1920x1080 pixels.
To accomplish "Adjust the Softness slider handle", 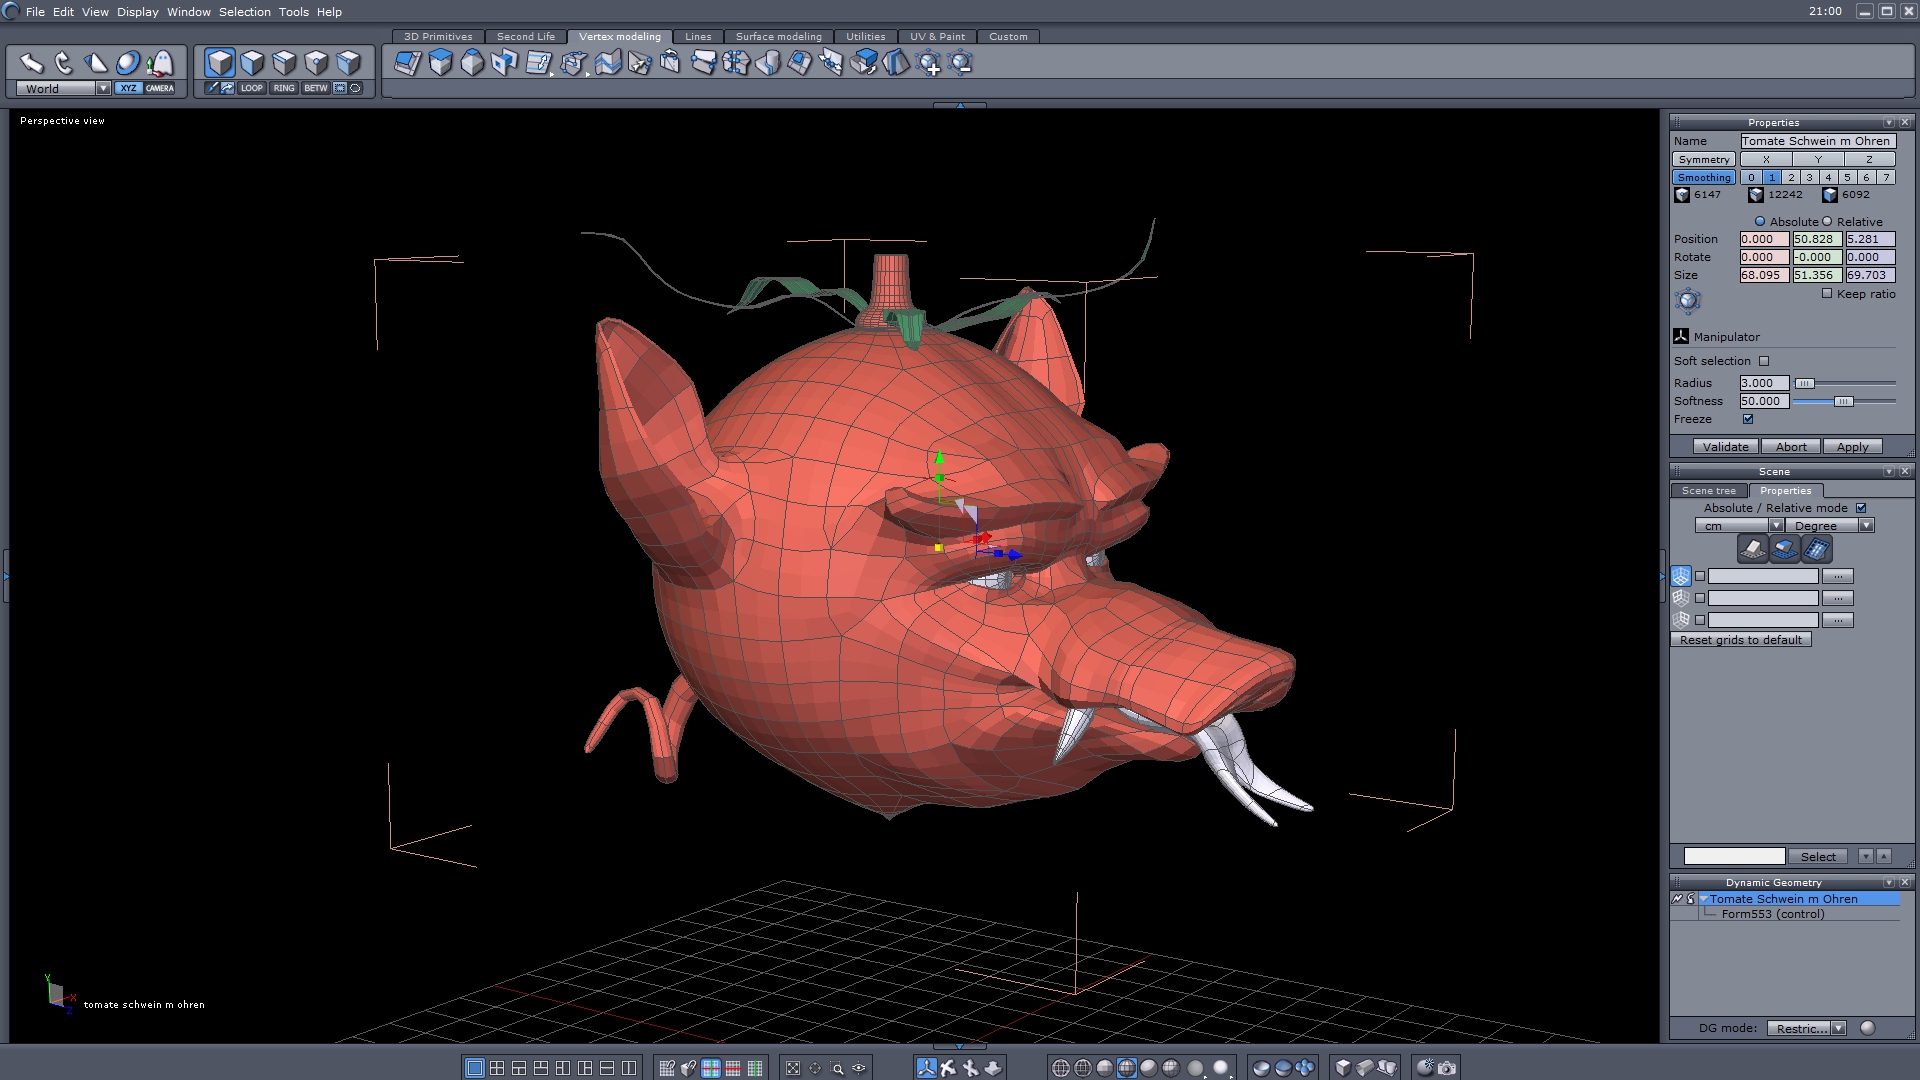I will (x=1843, y=401).
